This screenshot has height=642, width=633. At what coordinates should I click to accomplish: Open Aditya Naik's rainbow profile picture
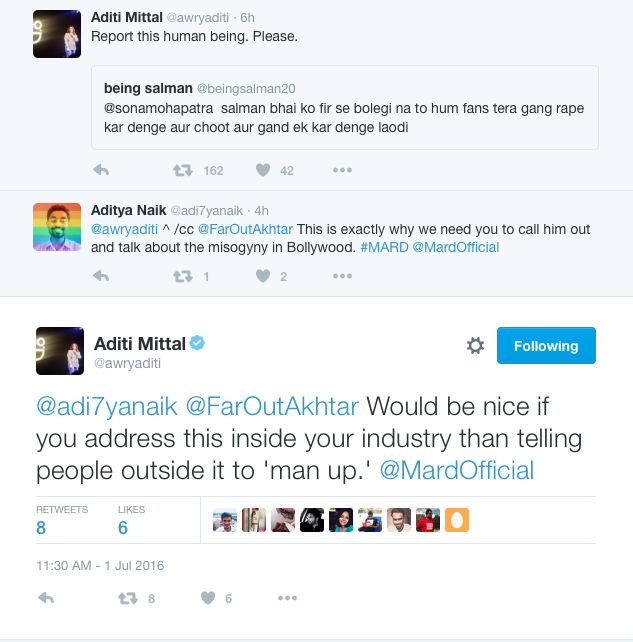pyautogui.click(x=58, y=227)
